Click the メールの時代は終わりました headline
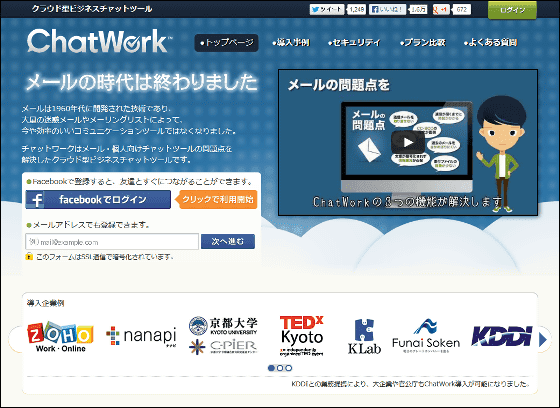560x408 pixels. (141, 83)
